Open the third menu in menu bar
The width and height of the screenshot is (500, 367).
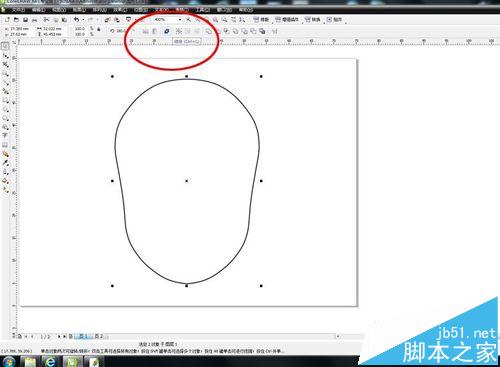59,10
